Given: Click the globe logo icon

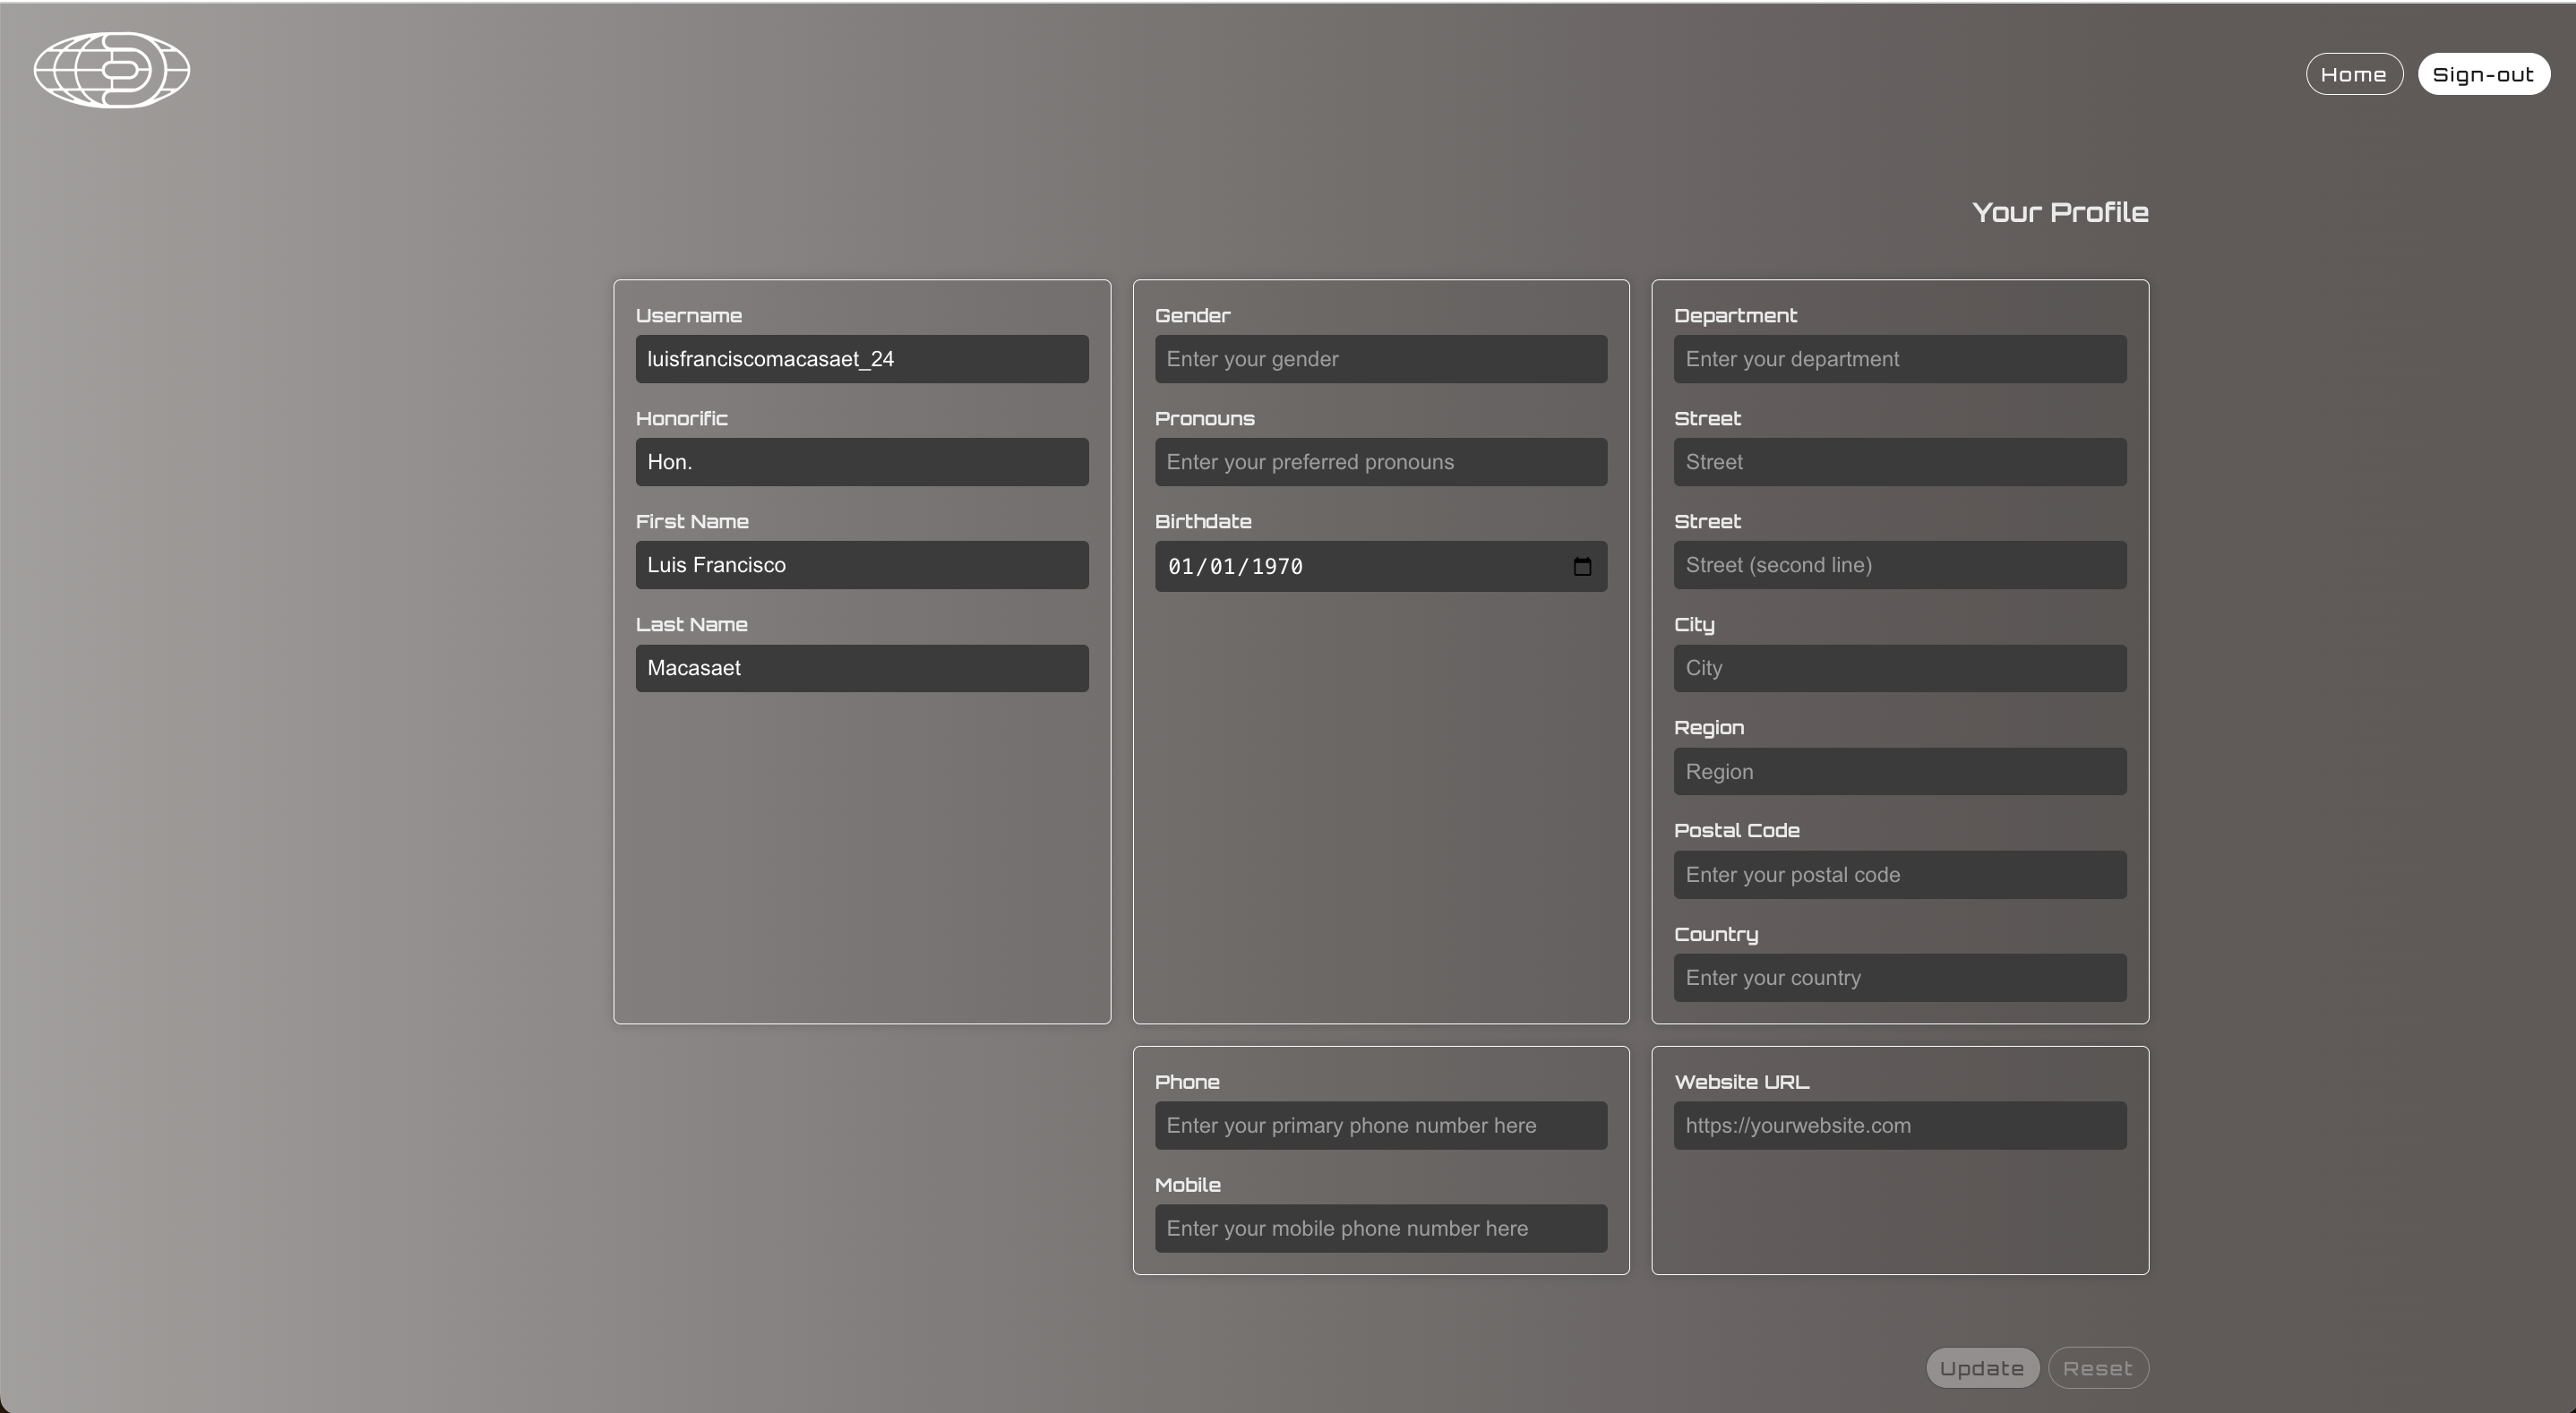Looking at the screenshot, I should tap(111, 70).
